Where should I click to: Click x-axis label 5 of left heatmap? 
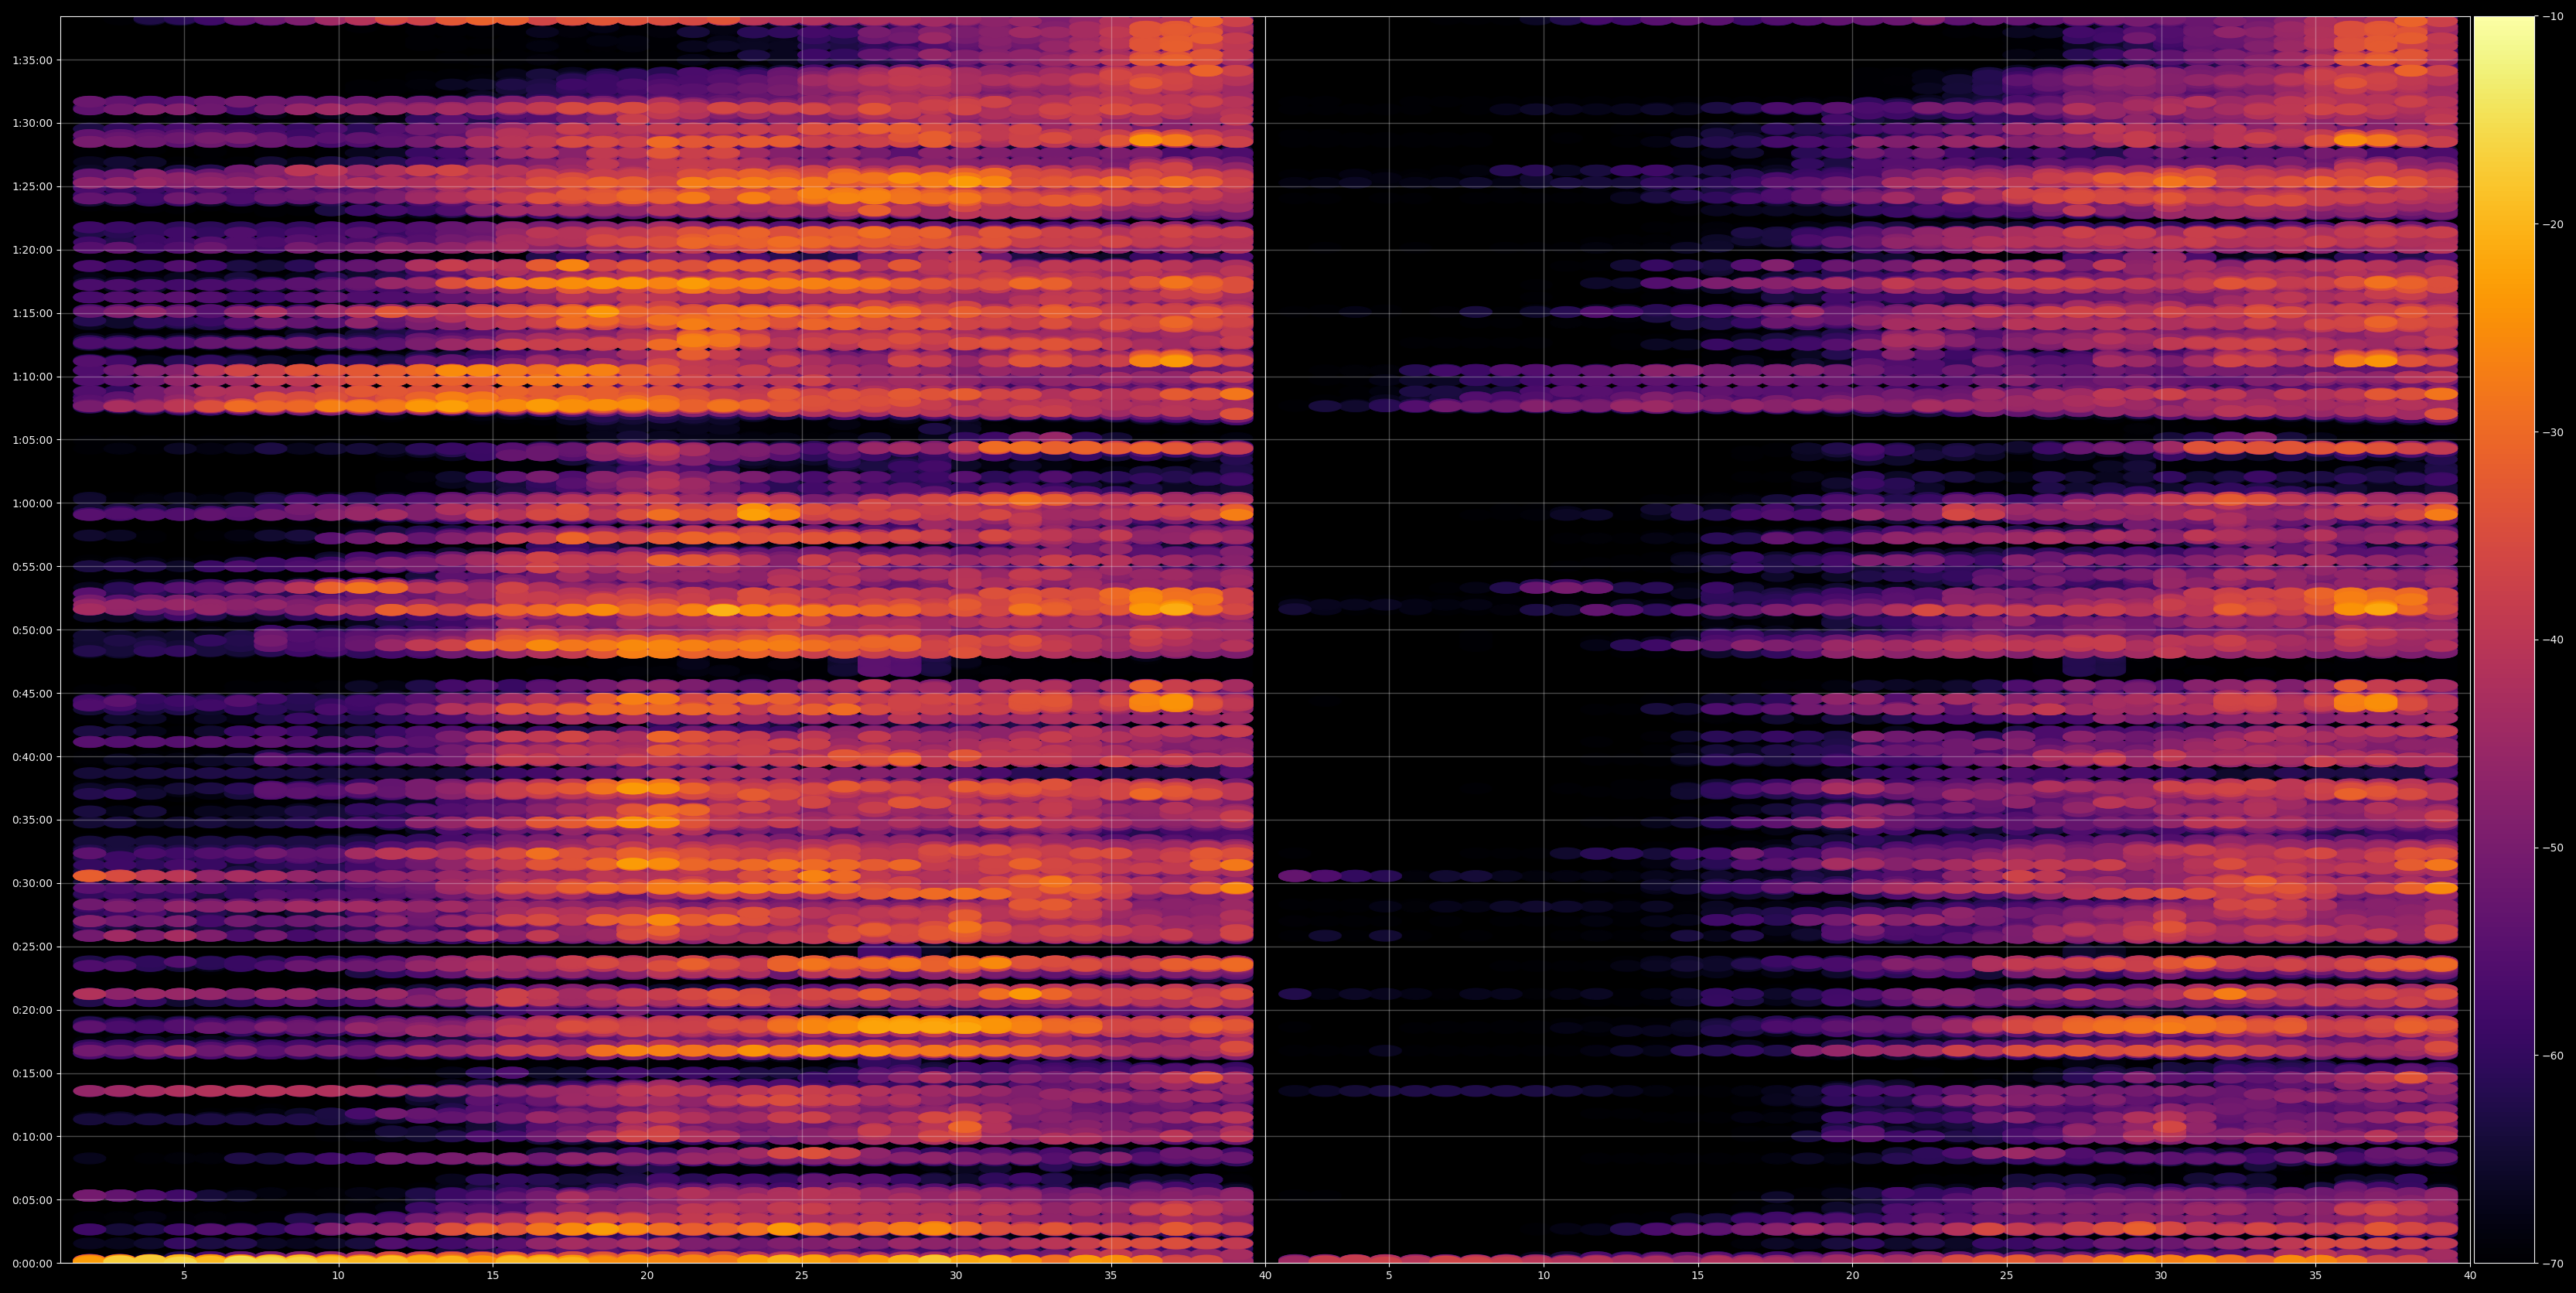pos(184,1276)
